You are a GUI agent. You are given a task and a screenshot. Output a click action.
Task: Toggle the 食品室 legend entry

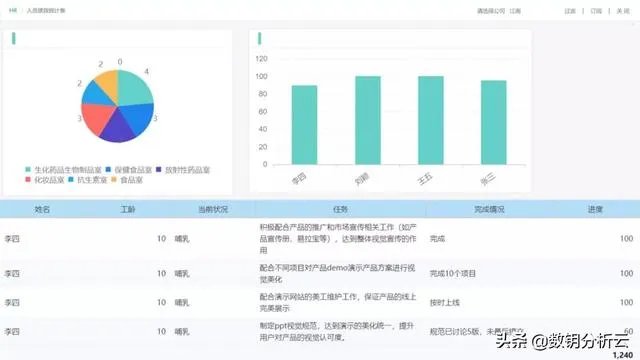[127, 180]
